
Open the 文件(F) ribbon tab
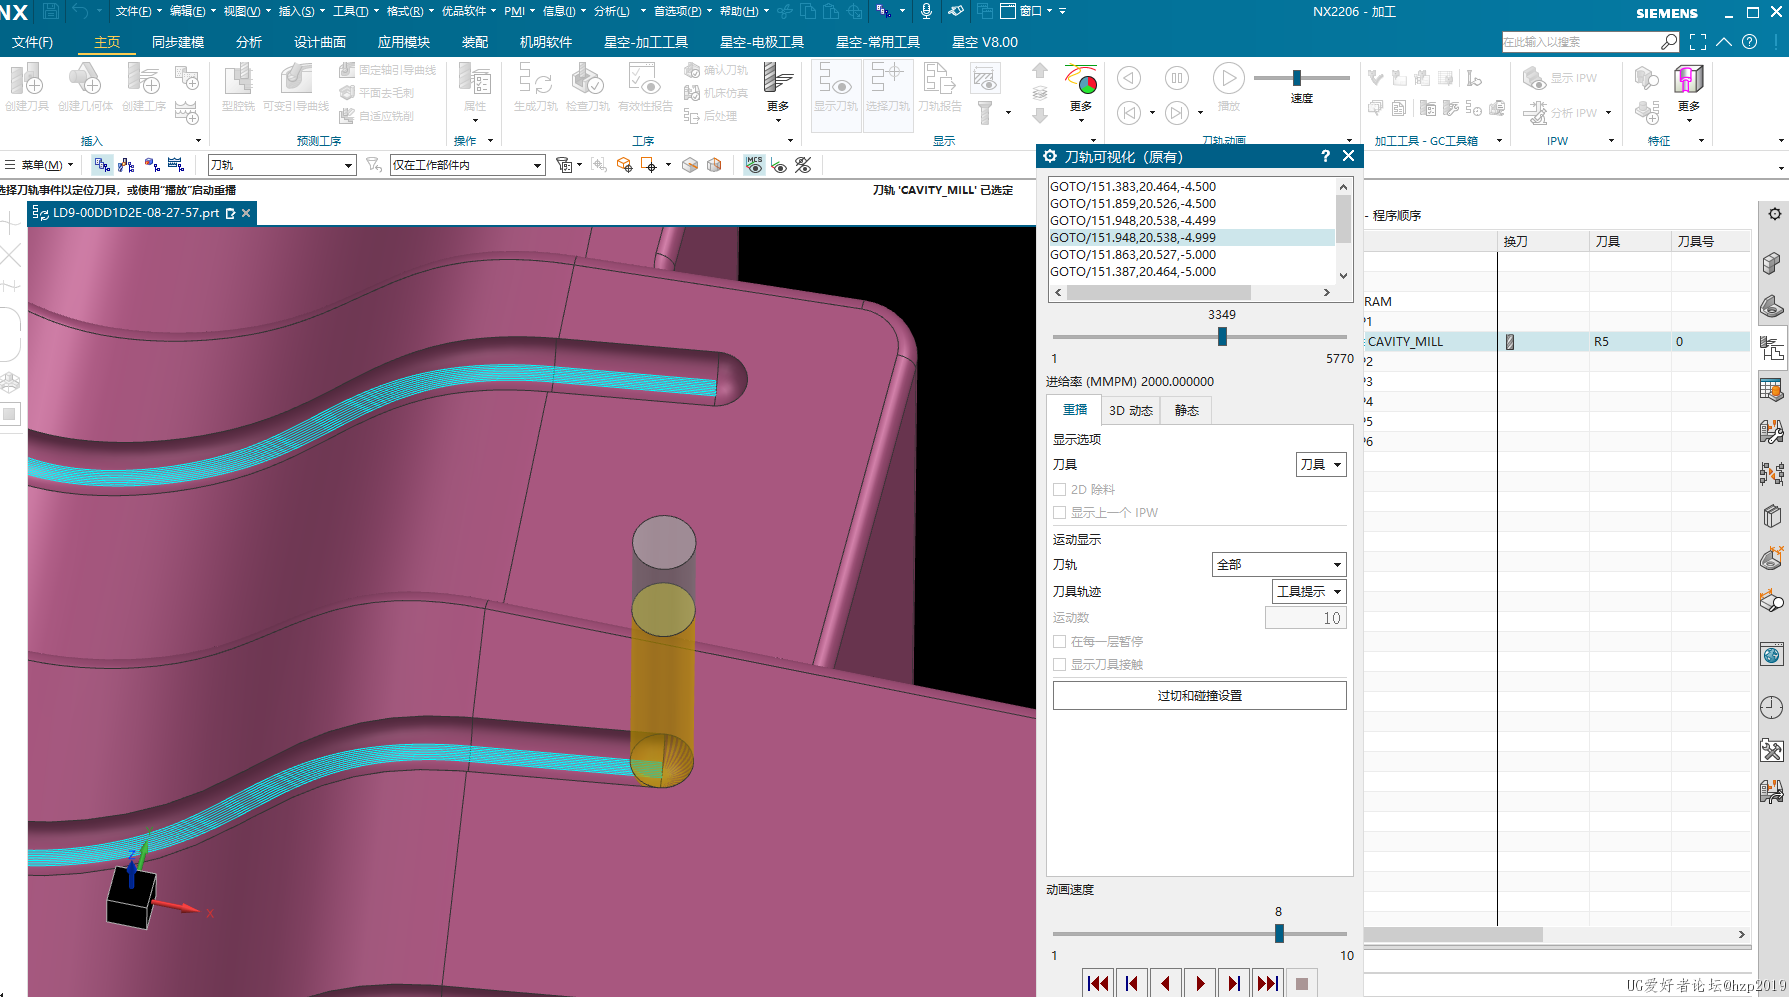click(32, 42)
